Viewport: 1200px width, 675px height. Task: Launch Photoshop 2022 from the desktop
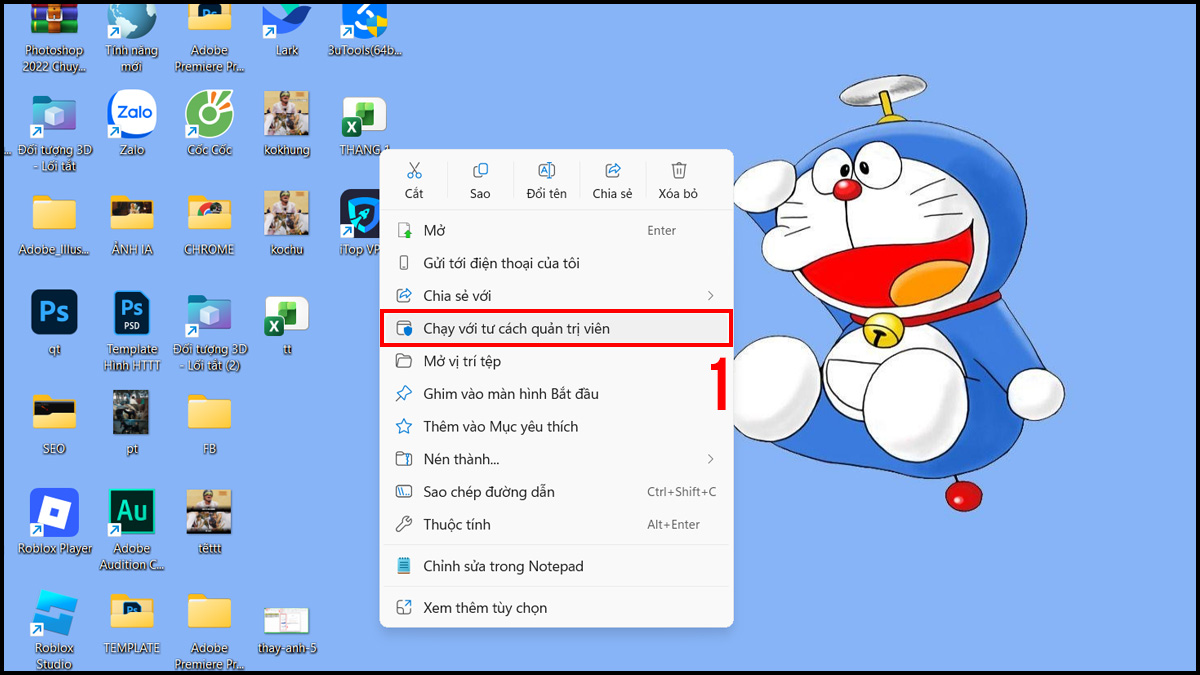[x=53, y=25]
